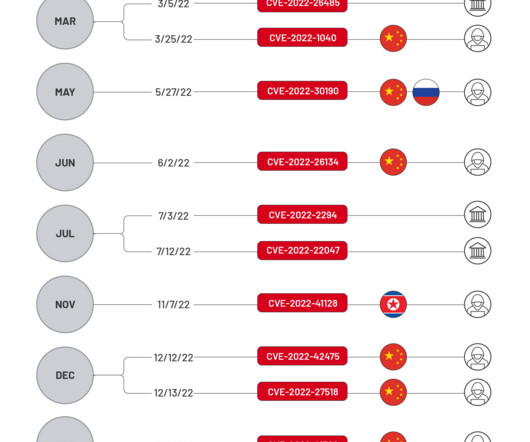Screen dimensions: 530x442
Task: Click the hacker icon on the 12/12/22 row
Action: 478,357
